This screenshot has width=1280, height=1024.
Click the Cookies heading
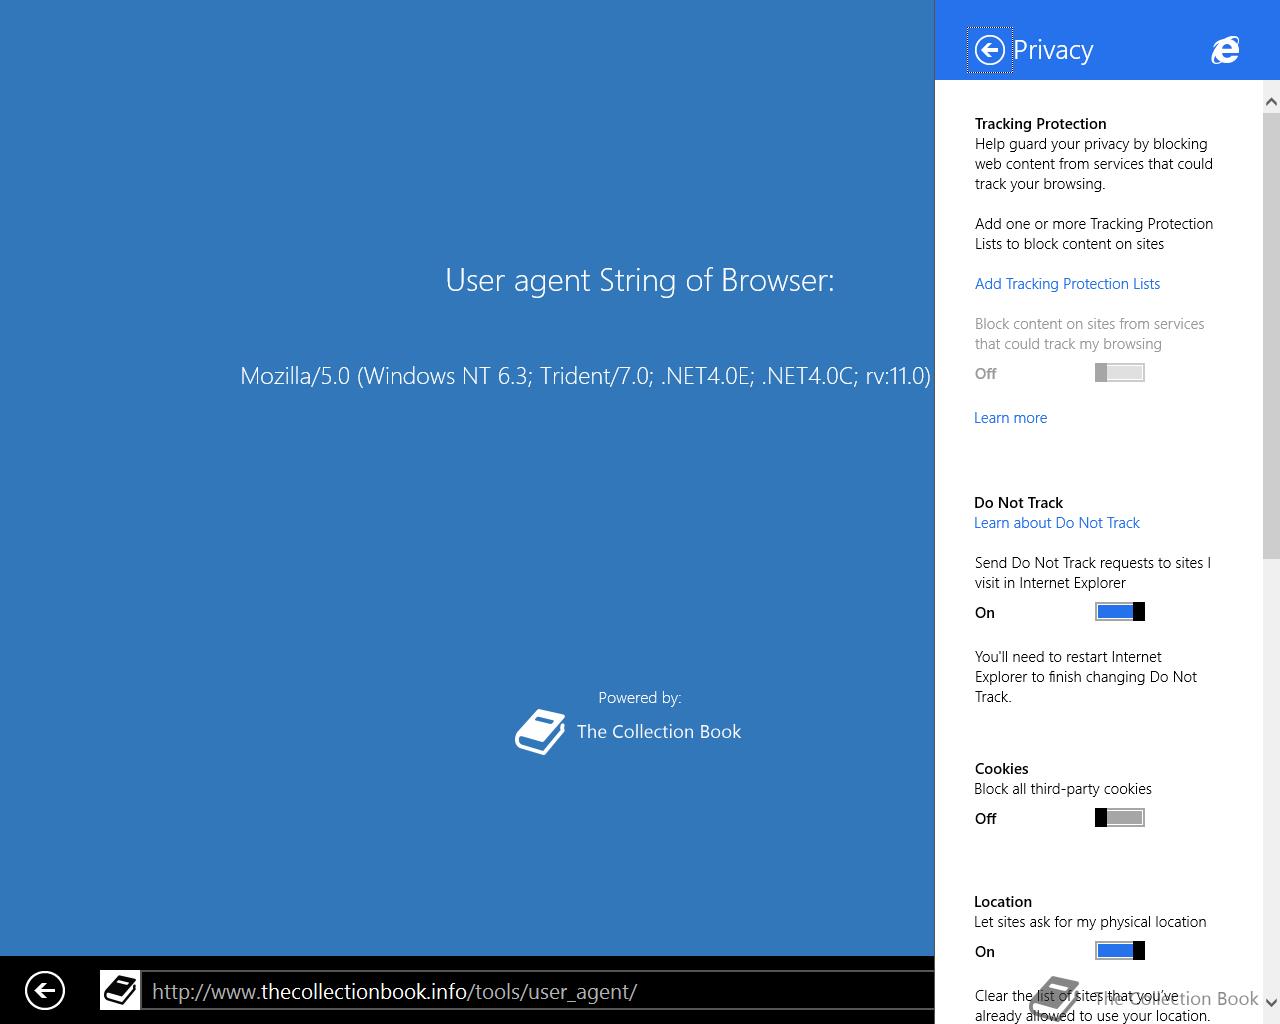1001,769
